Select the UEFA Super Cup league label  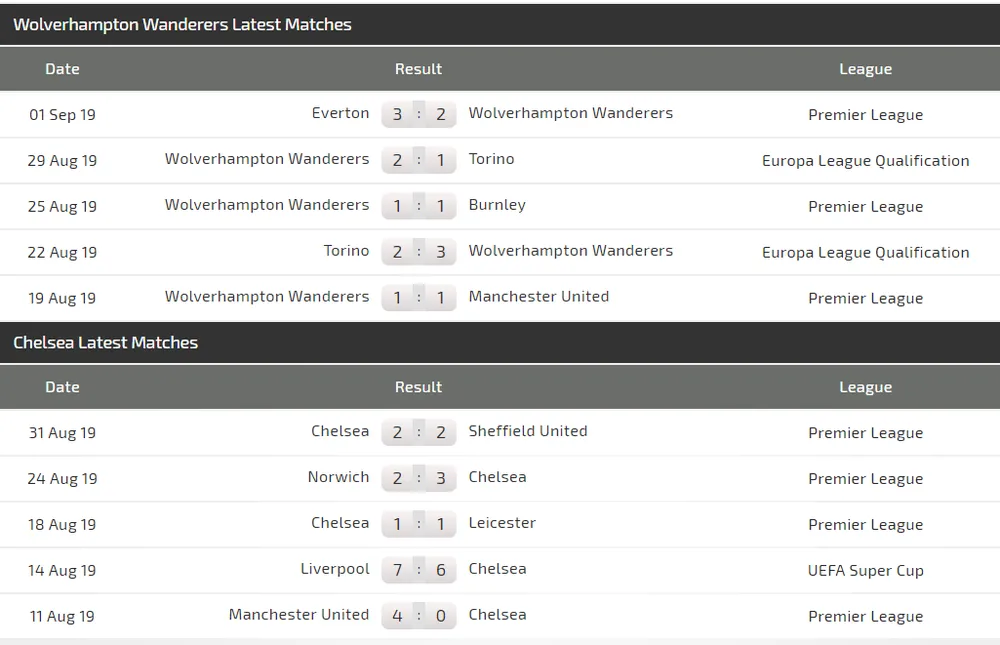pos(865,570)
